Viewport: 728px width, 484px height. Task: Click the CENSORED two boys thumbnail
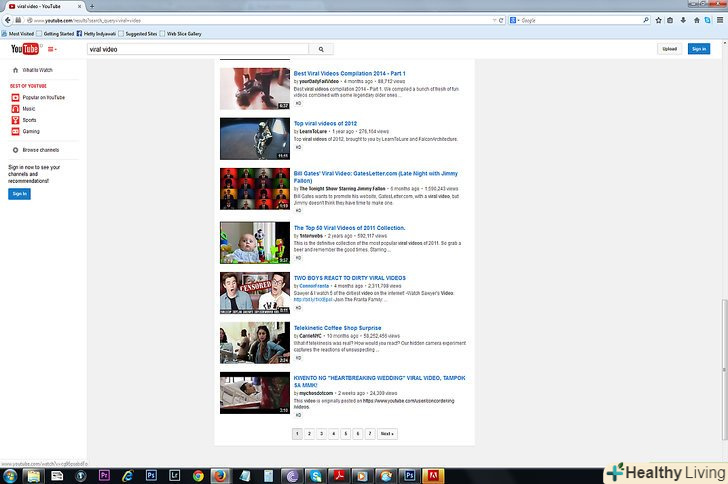click(255, 293)
